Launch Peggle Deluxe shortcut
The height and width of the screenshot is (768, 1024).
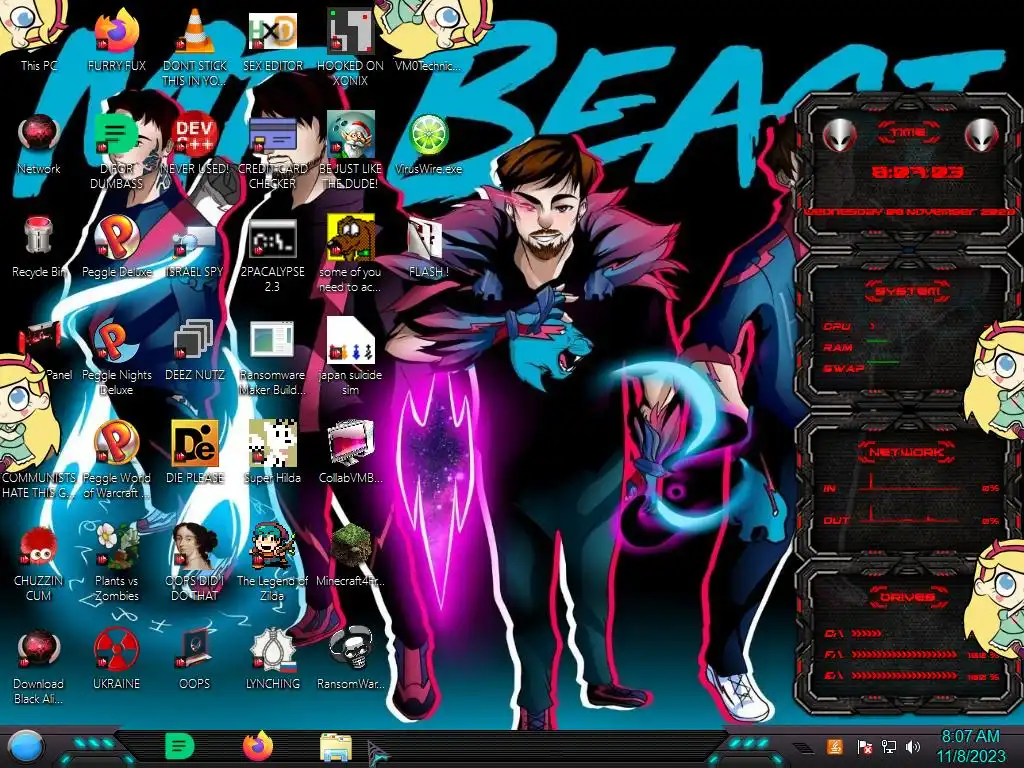116,245
